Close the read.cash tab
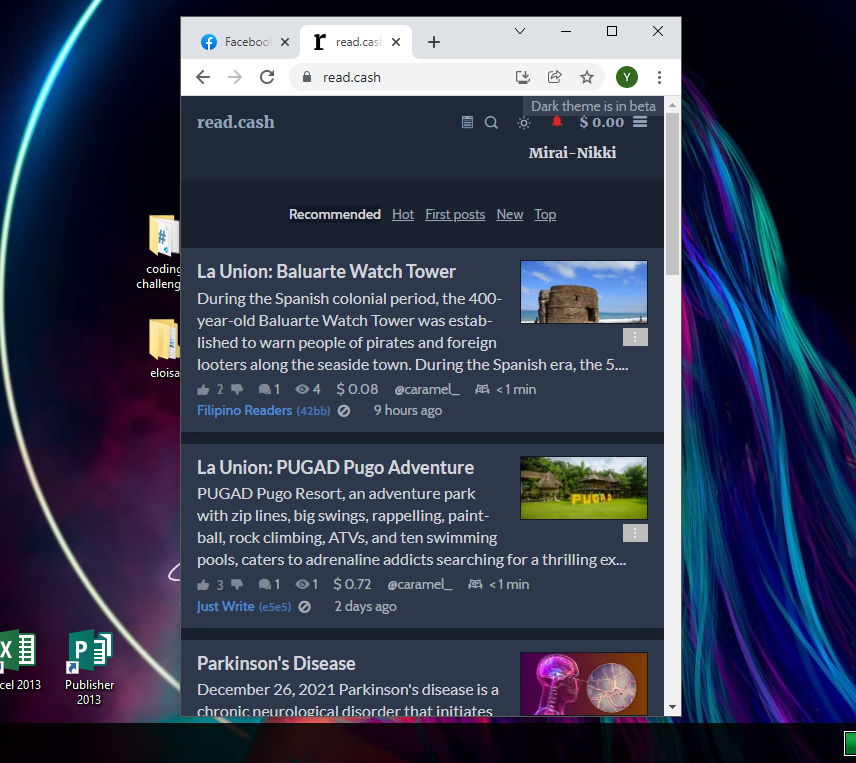This screenshot has height=763, width=856. click(x=396, y=42)
